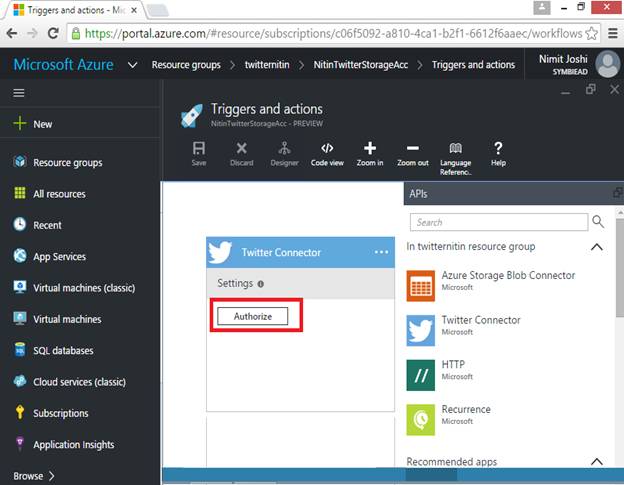Zoom out on the designer canvas
Image resolution: width=624 pixels, height=485 pixels.
click(413, 154)
